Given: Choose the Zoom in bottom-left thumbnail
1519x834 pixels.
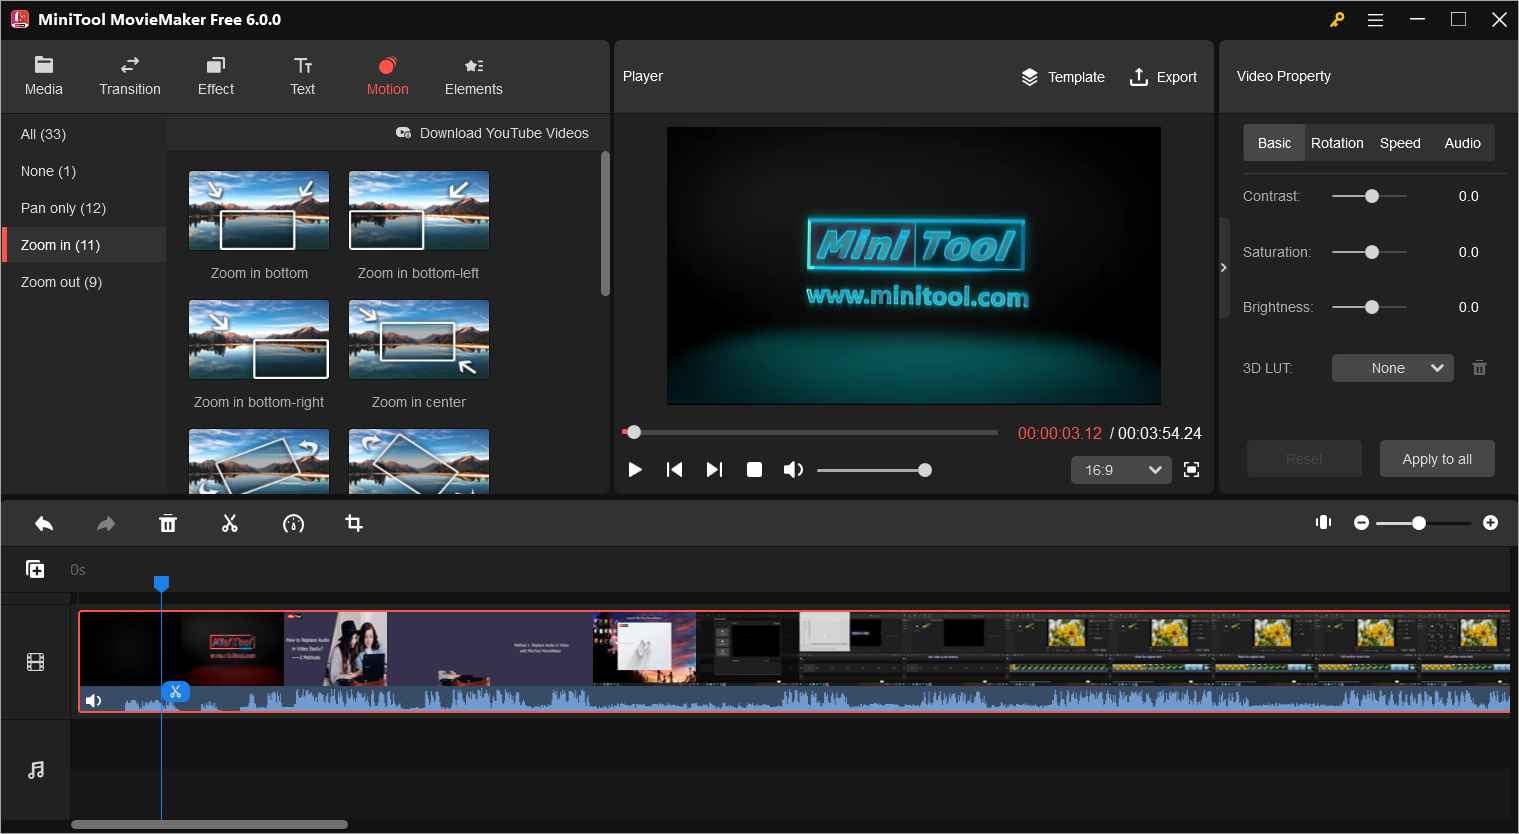Looking at the screenshot, I should (419, 211).
